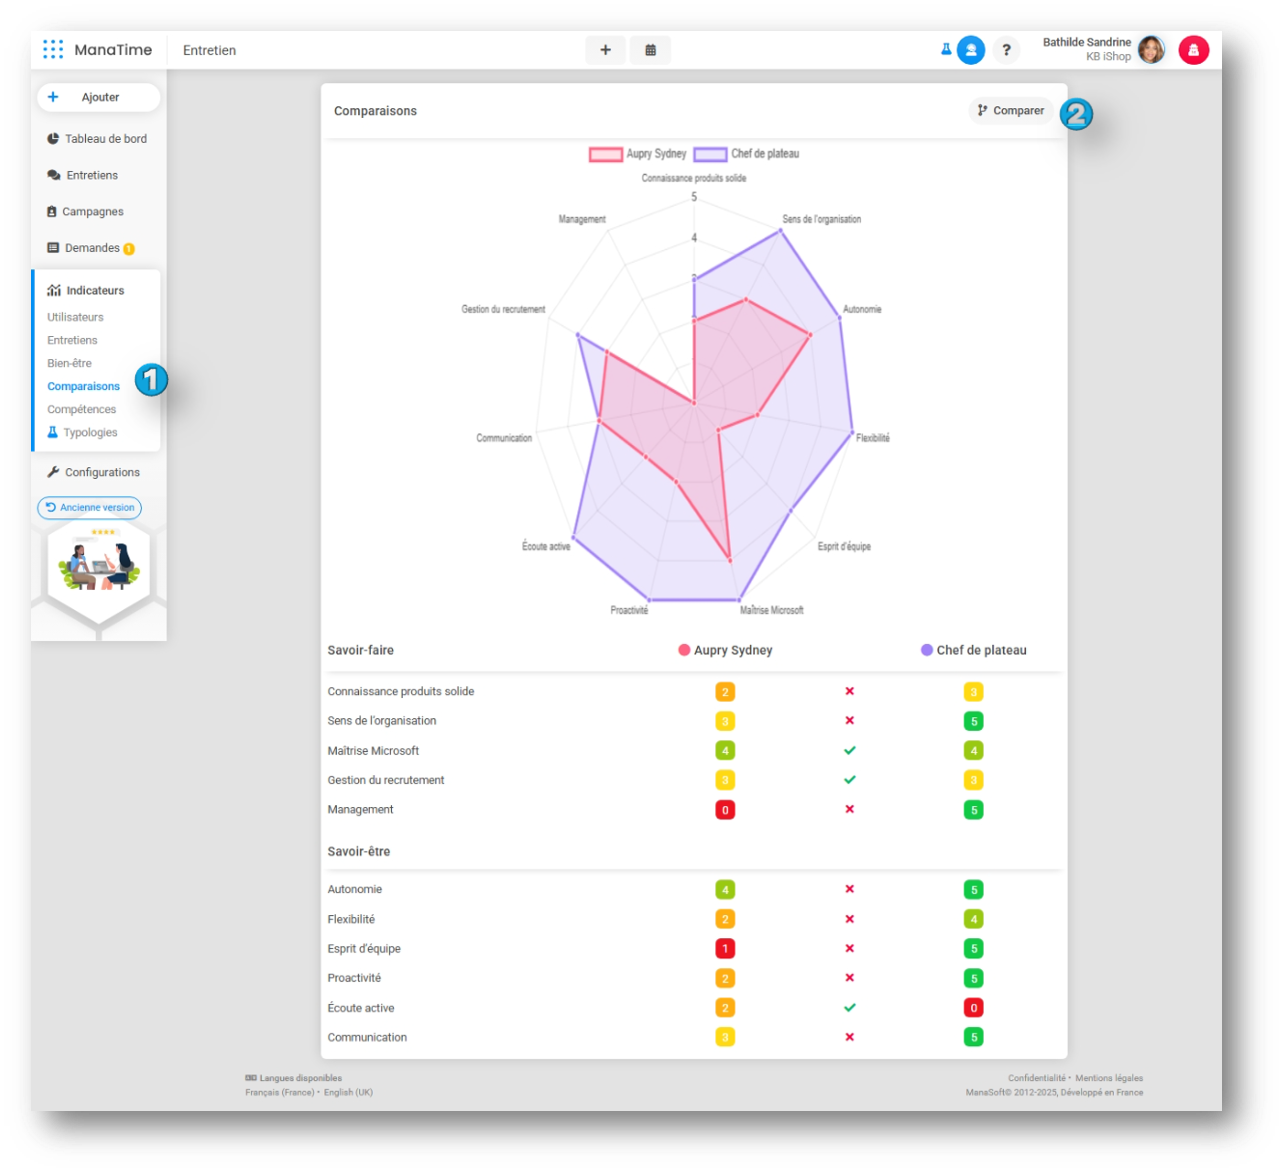Image resolution: width=1284 pixels, height=1174 pixels.
Task: Click the check mark for Écoute active
Action: pos(849,1007)
